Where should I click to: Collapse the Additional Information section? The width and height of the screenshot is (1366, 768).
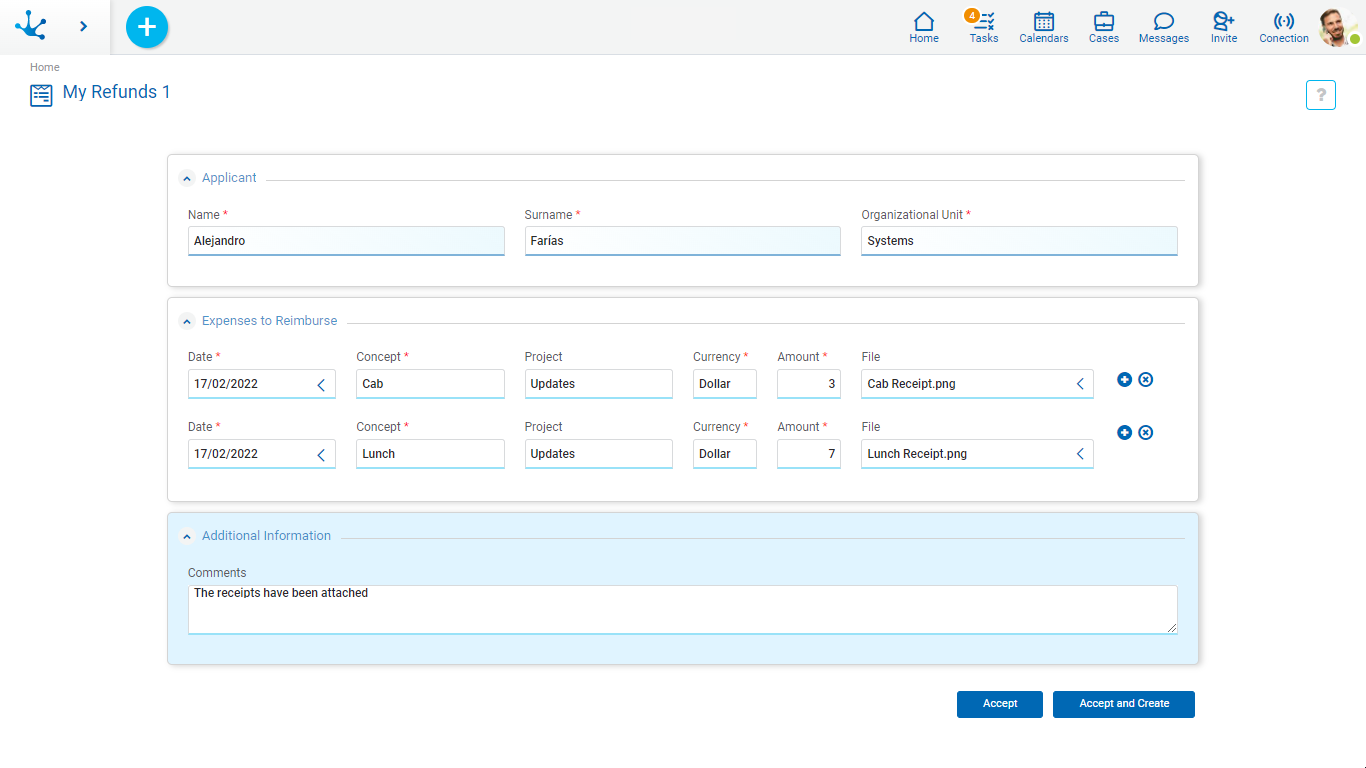tap(187, 537)
